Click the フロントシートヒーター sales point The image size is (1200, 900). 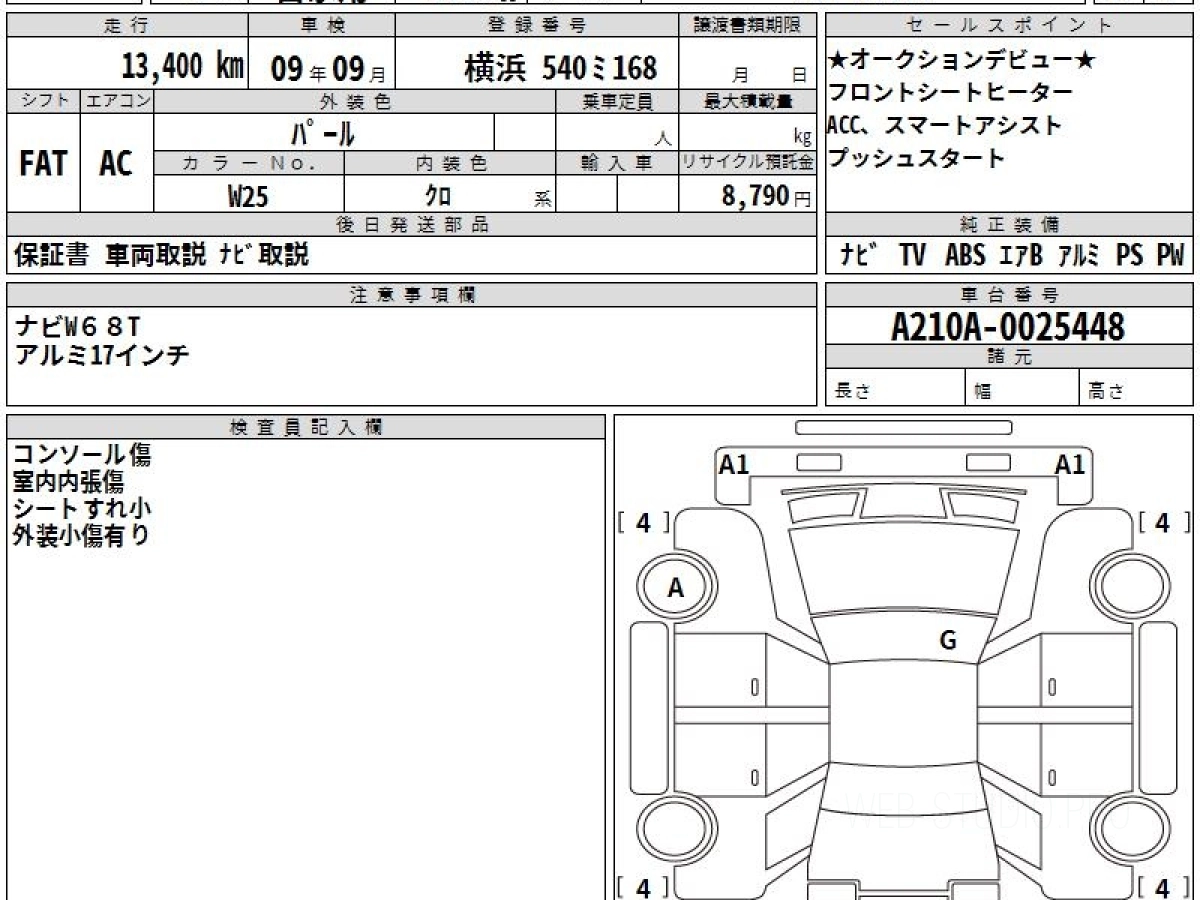click(x=950, y=93)
